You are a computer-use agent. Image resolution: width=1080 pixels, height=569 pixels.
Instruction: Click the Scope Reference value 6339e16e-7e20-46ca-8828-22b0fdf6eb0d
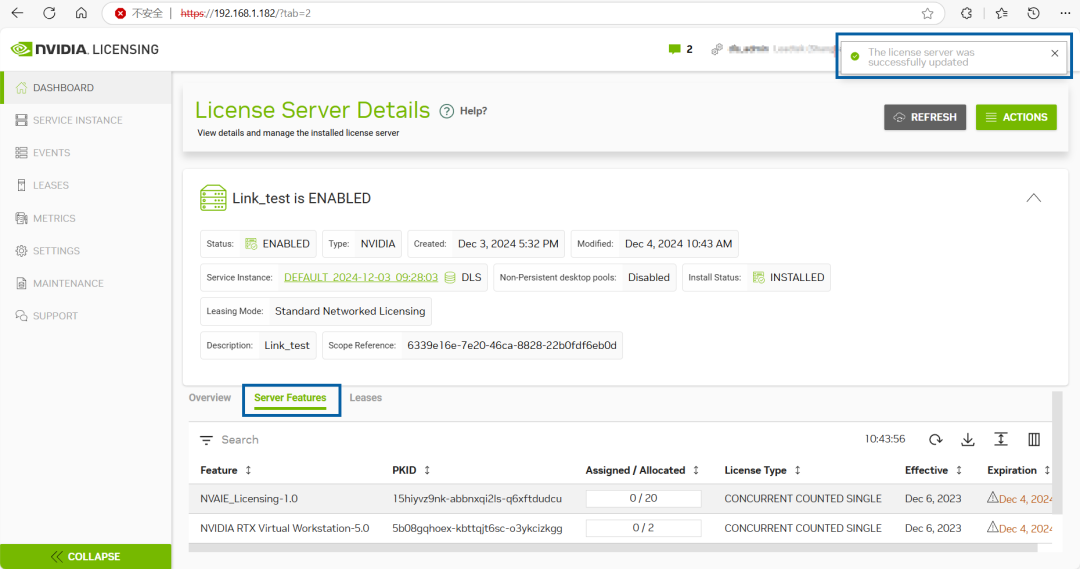[512, 345]
